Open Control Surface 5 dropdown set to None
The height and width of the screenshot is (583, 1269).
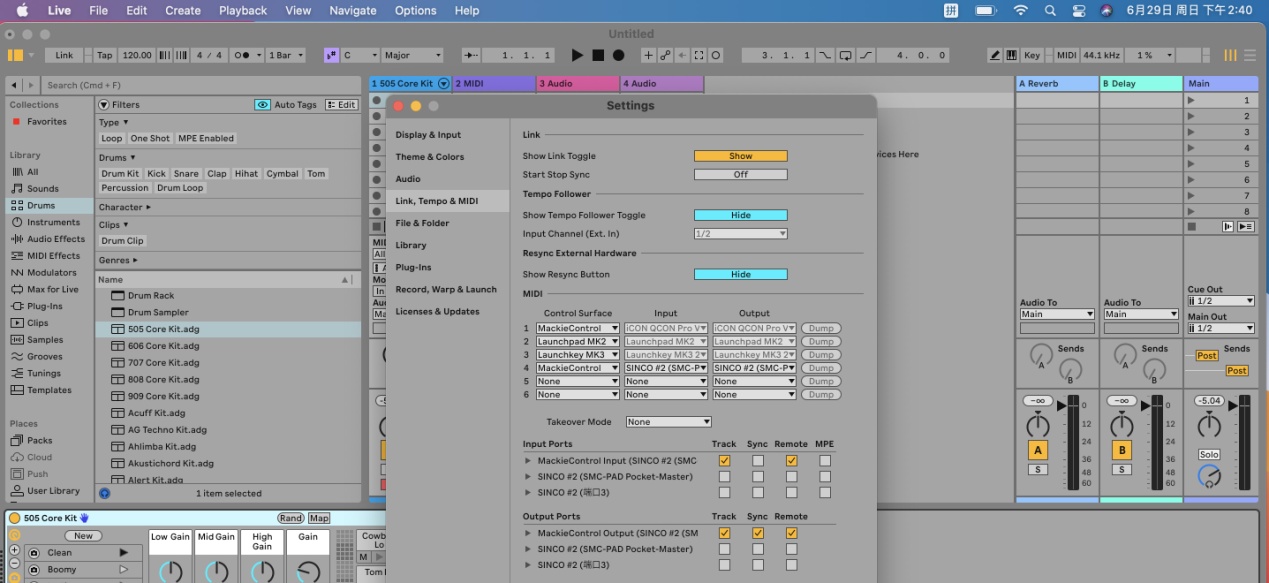click(577, 381)
